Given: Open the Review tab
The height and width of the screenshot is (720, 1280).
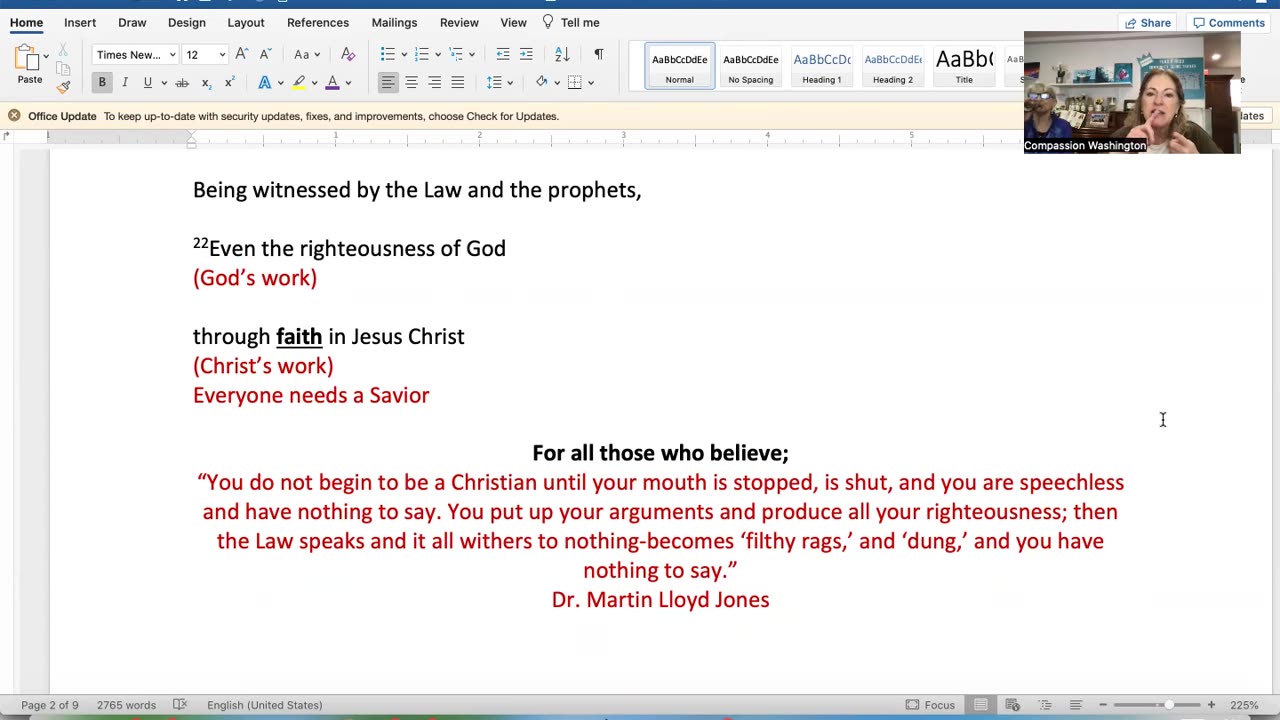Looking at the screenshot, I should (x=459, y=22).
